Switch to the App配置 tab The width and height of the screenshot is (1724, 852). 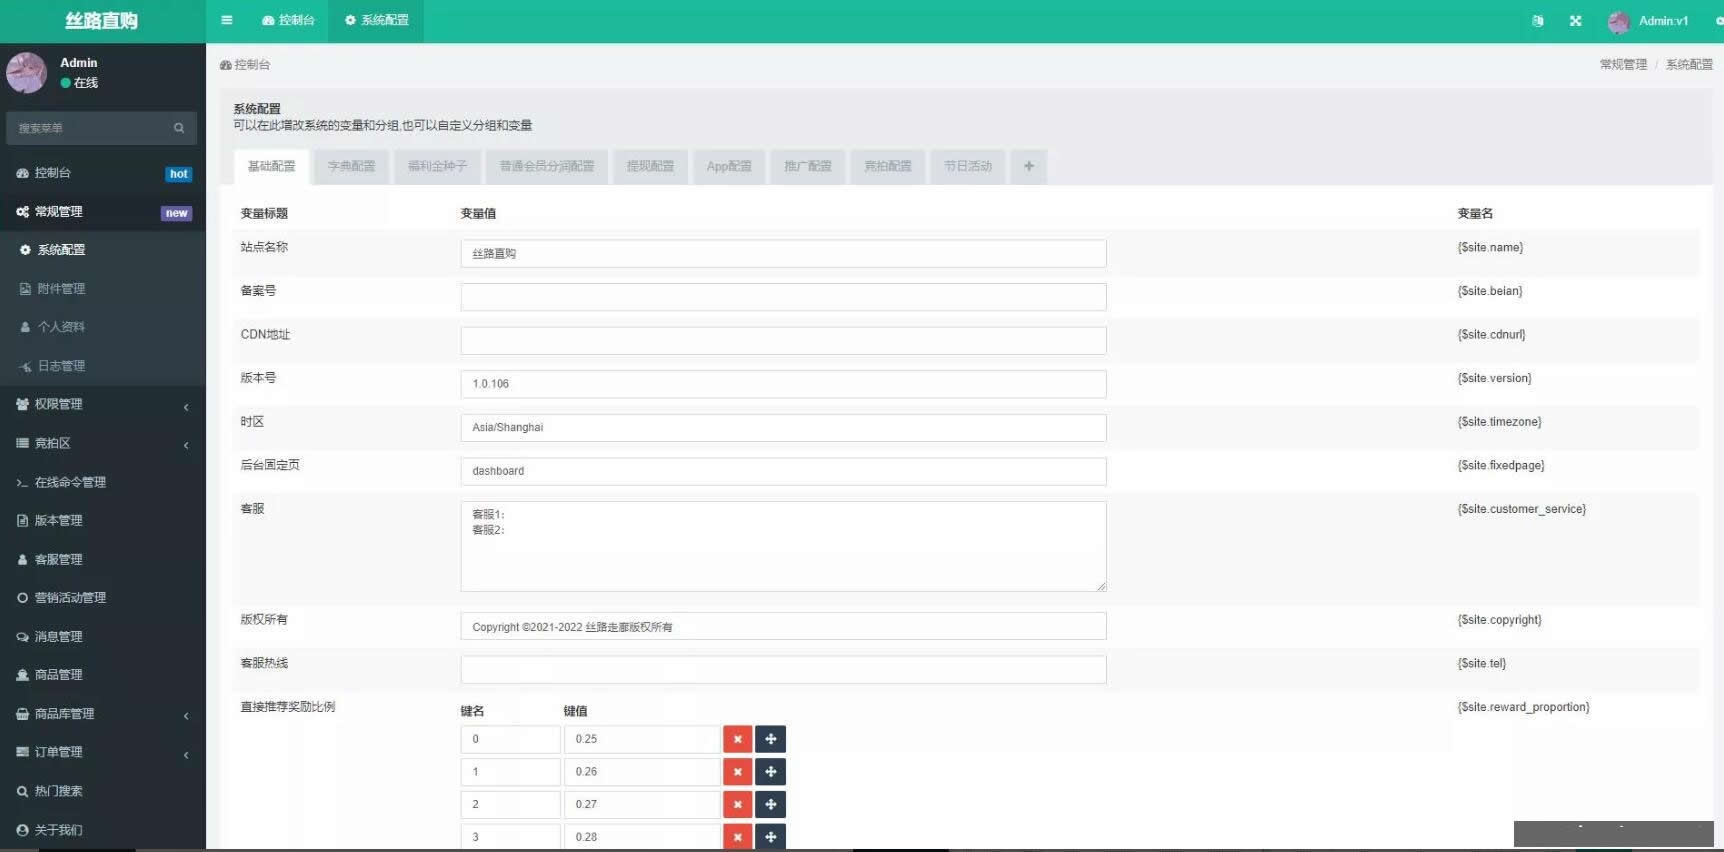point(728,166)
